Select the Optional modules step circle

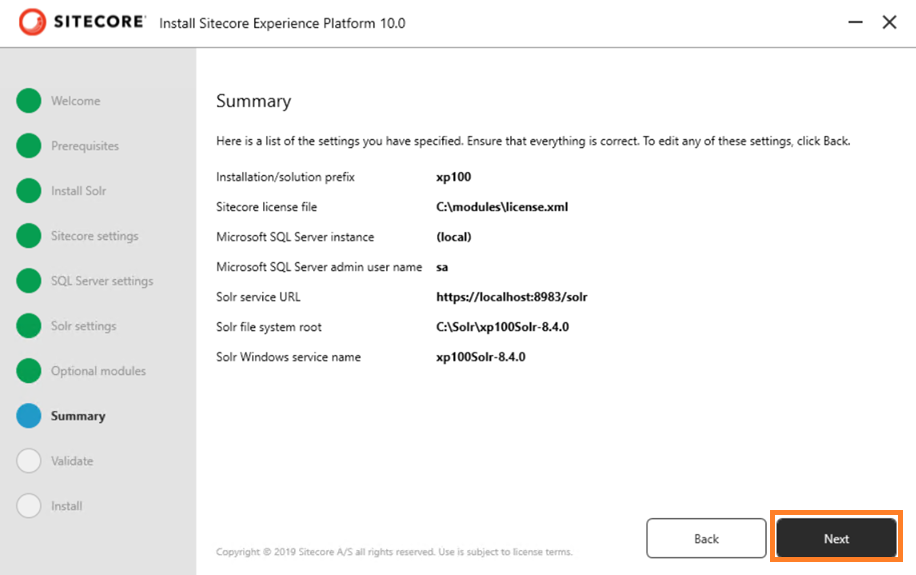click(29, 370)
